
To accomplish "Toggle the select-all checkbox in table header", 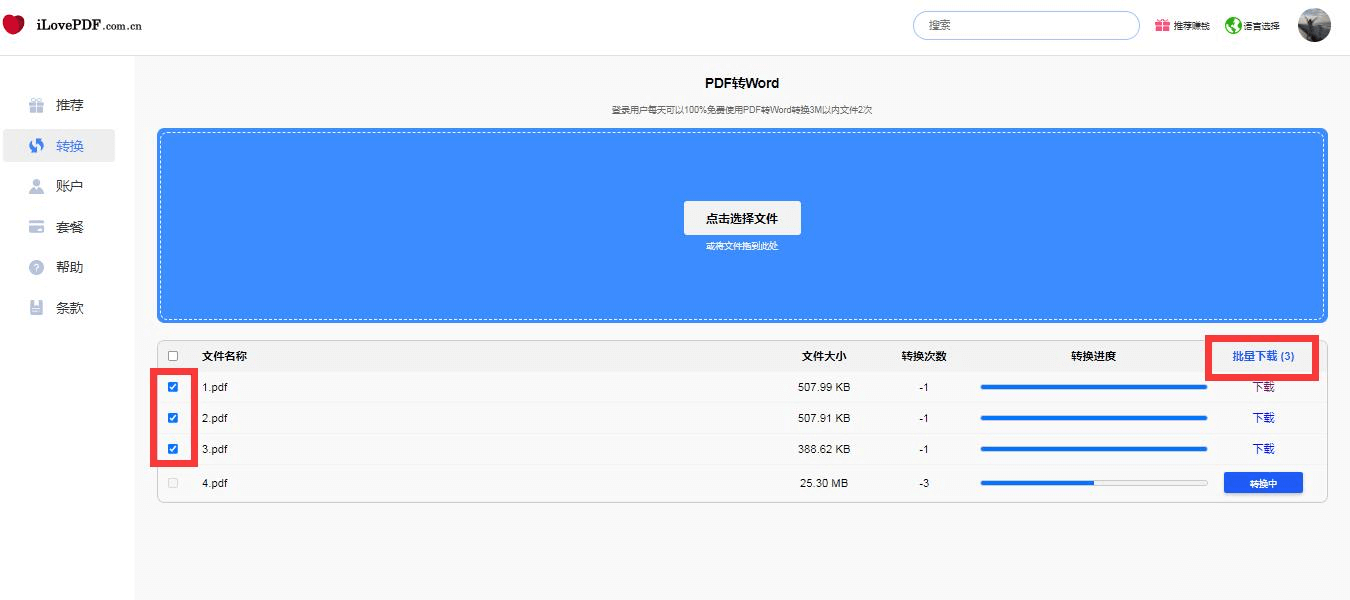I will [x=173, y=356].
